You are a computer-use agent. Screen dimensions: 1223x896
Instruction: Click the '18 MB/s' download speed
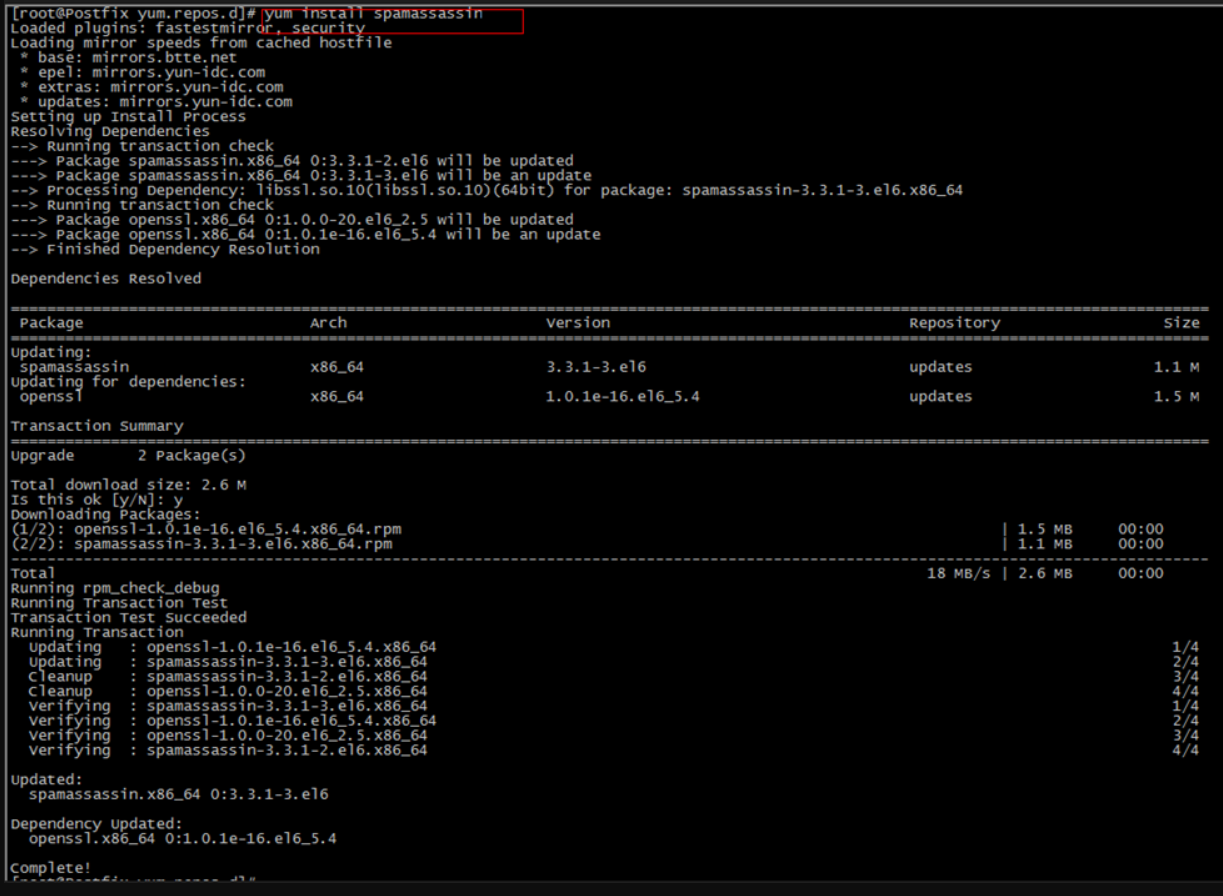(x=960, y=573)
